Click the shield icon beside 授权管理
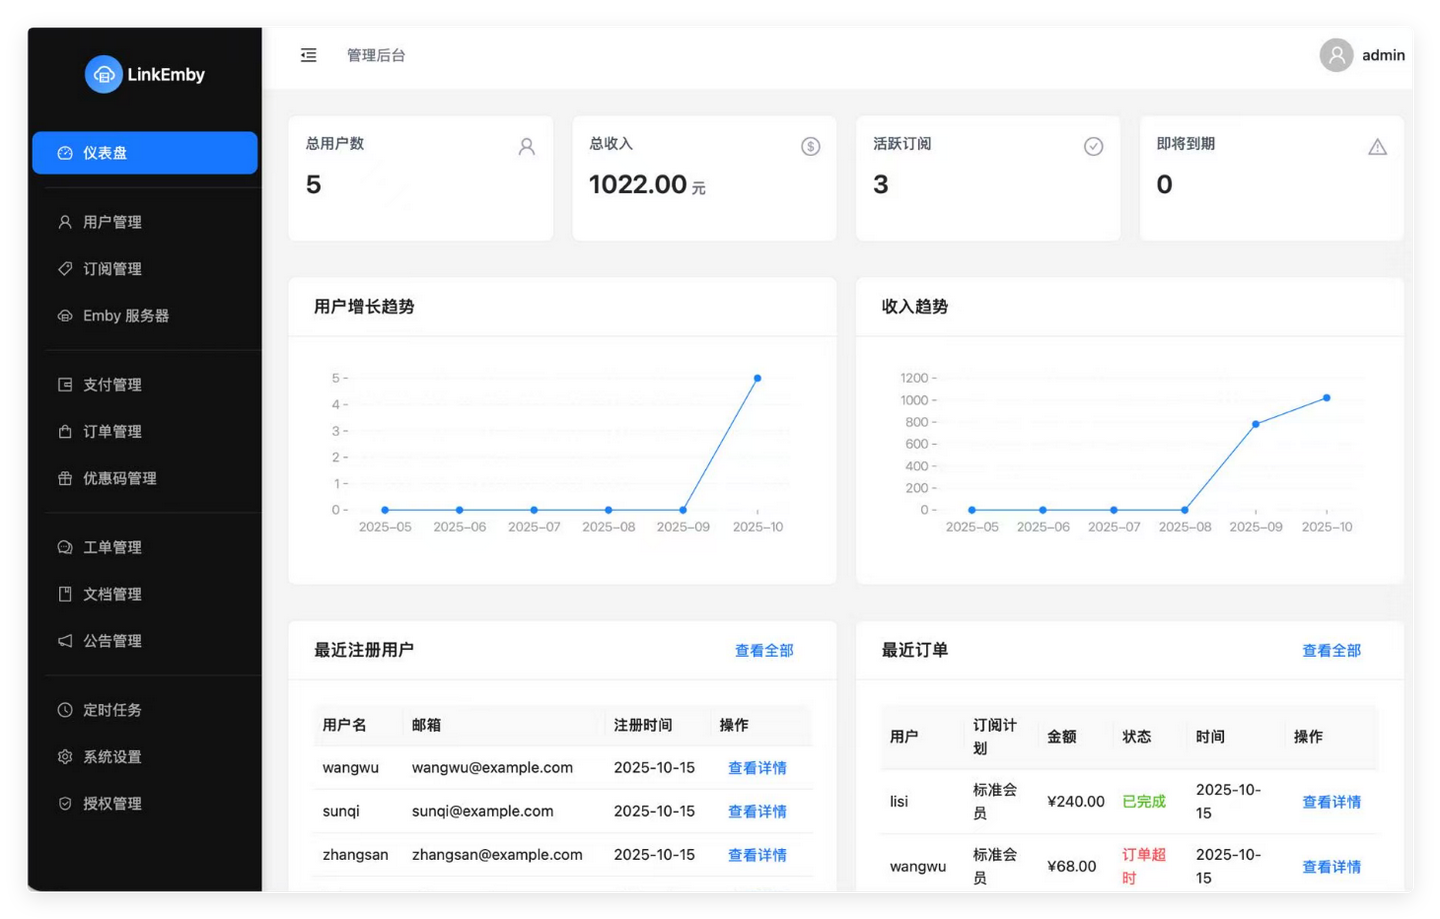 click(65, 804)
